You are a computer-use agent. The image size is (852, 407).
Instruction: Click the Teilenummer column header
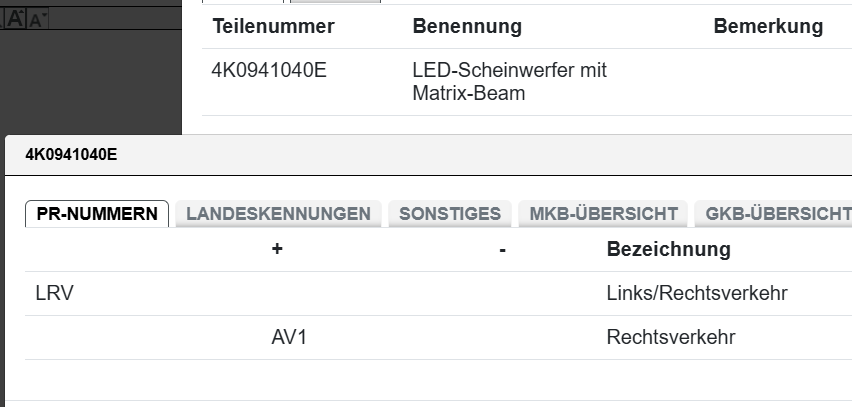tap(273, 27)
